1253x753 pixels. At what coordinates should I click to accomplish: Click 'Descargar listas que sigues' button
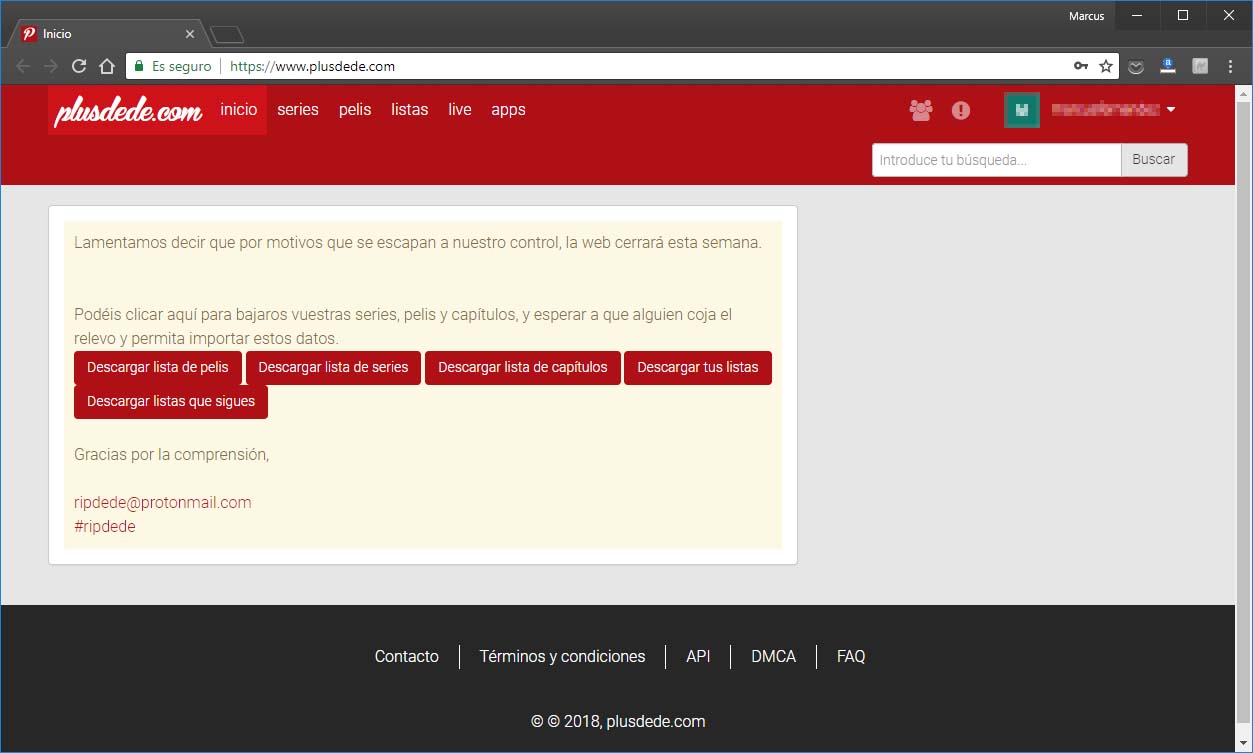coord(171,401)
